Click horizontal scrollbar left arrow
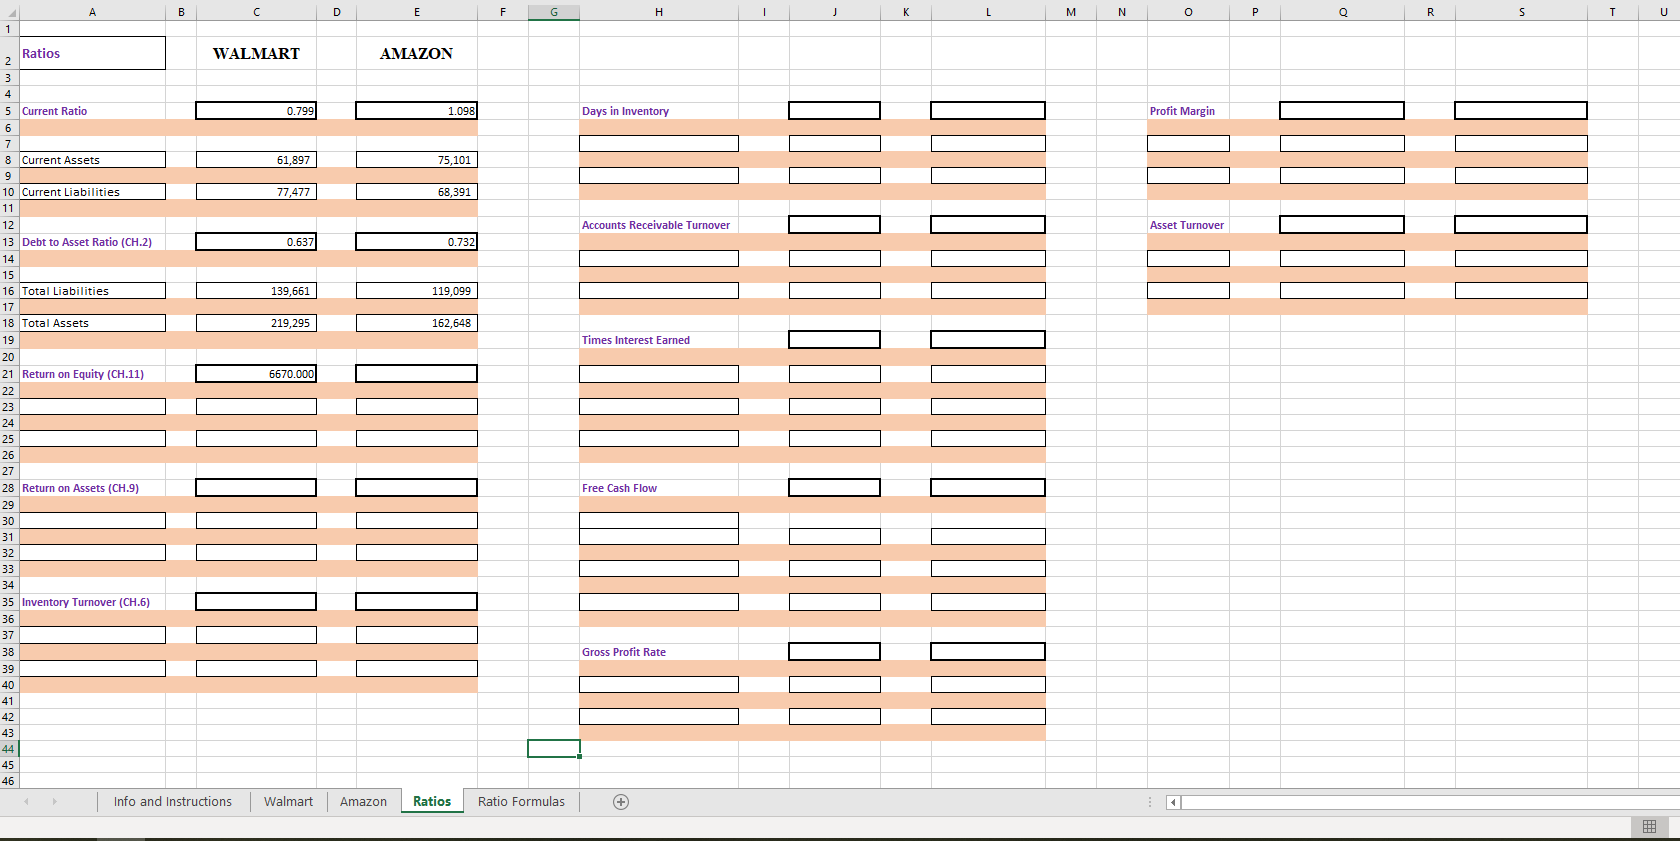This screenshot has height=841, width=1680. [x=1174, y=802]
